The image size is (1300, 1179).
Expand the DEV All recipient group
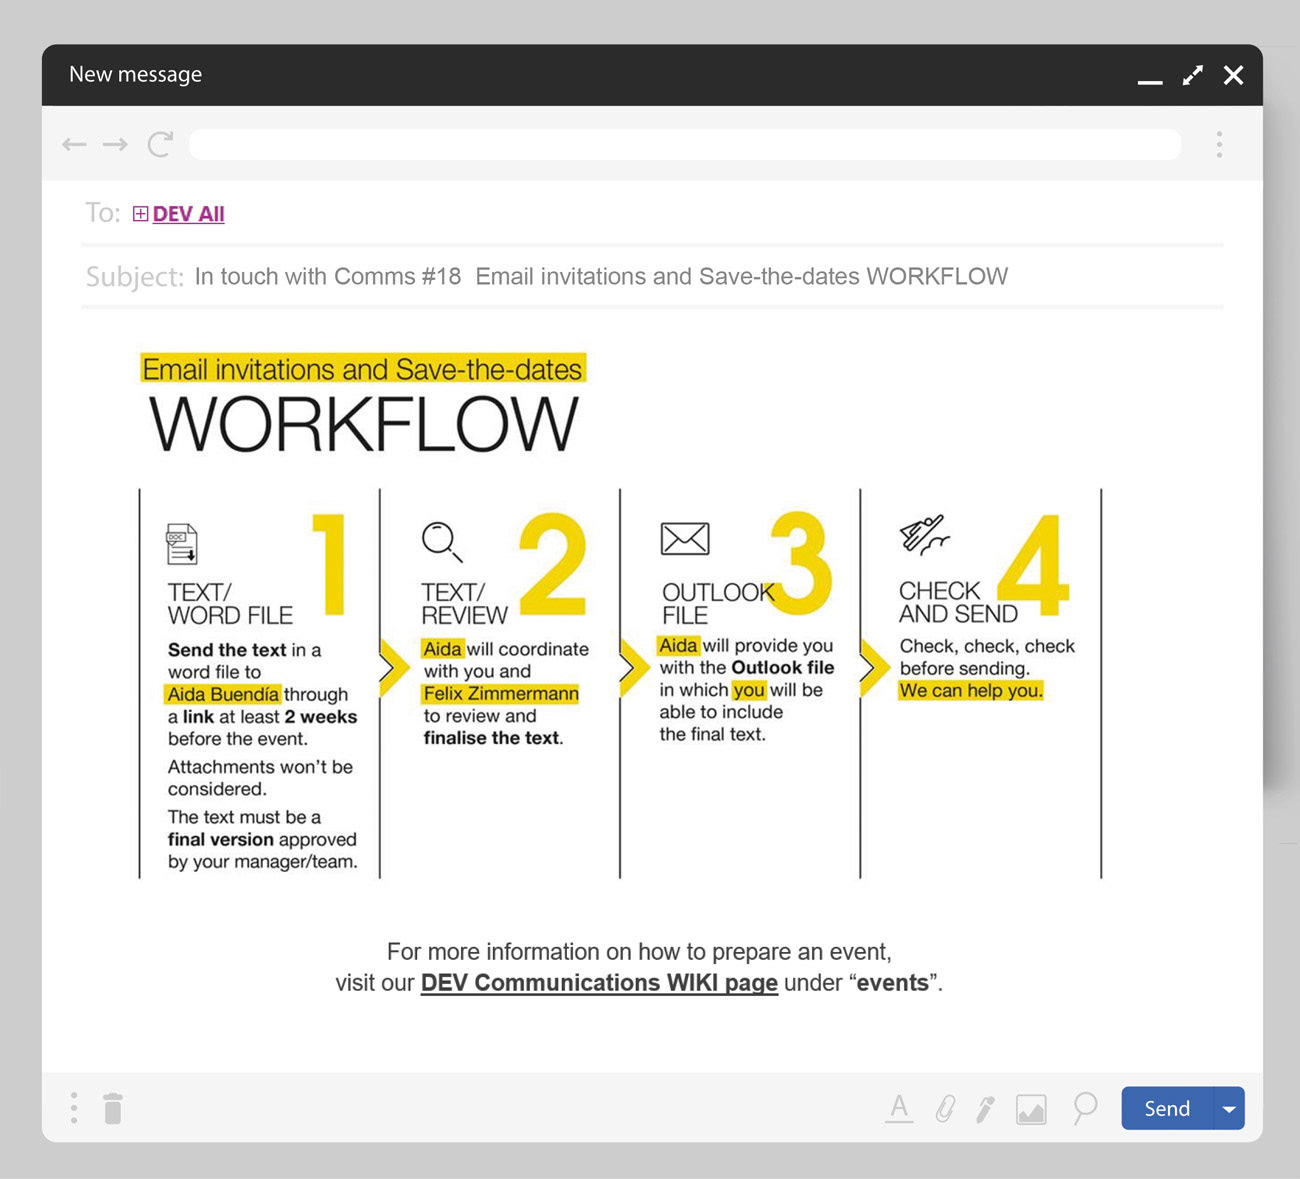point(140,213)
